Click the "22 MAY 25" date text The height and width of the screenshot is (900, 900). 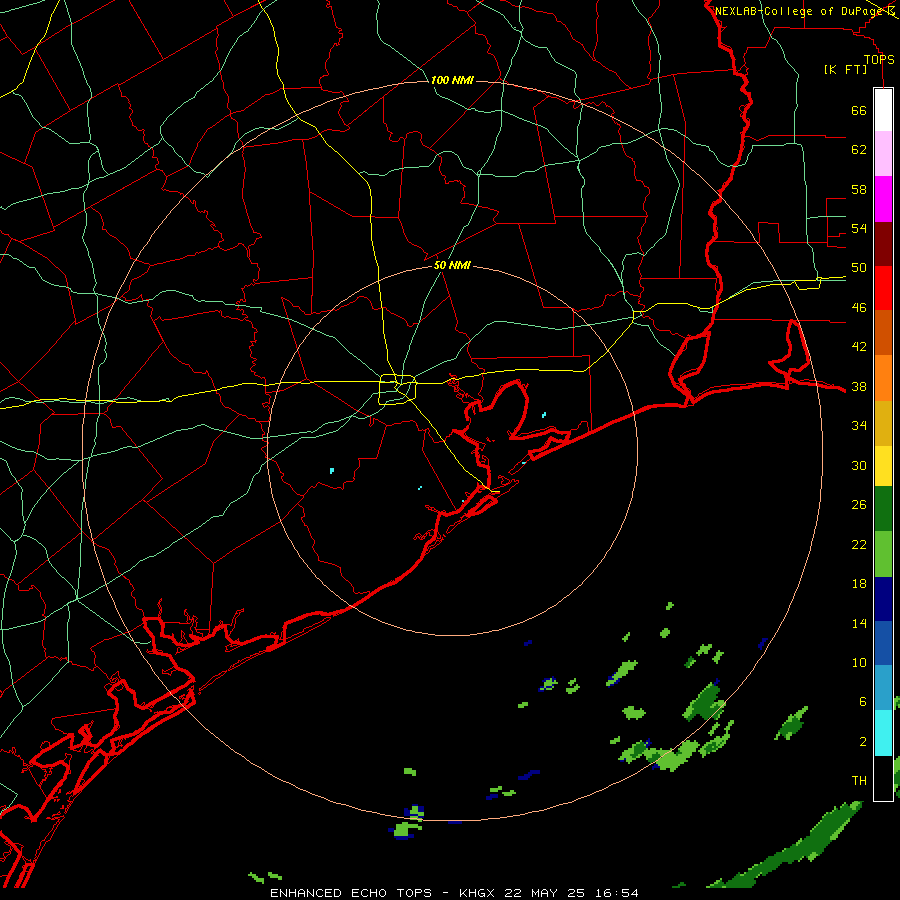coord(544,893)
